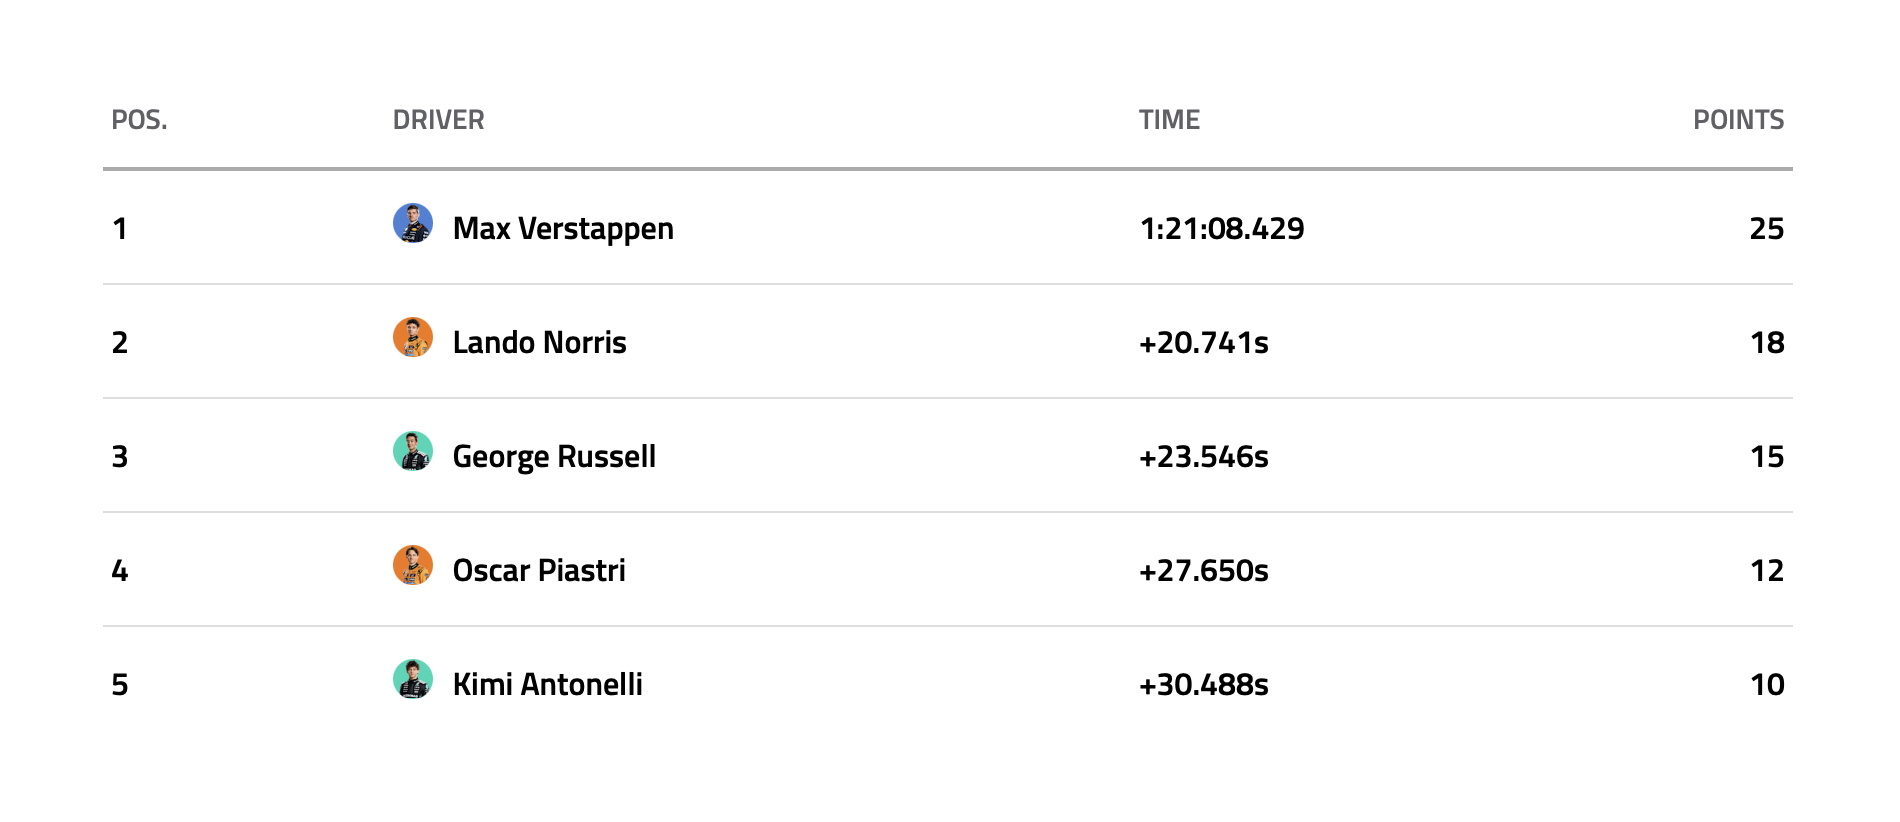Open the Oscar Piastri driver link
The height and width of the screenshot is (822, 1900).
coord(539,571)
